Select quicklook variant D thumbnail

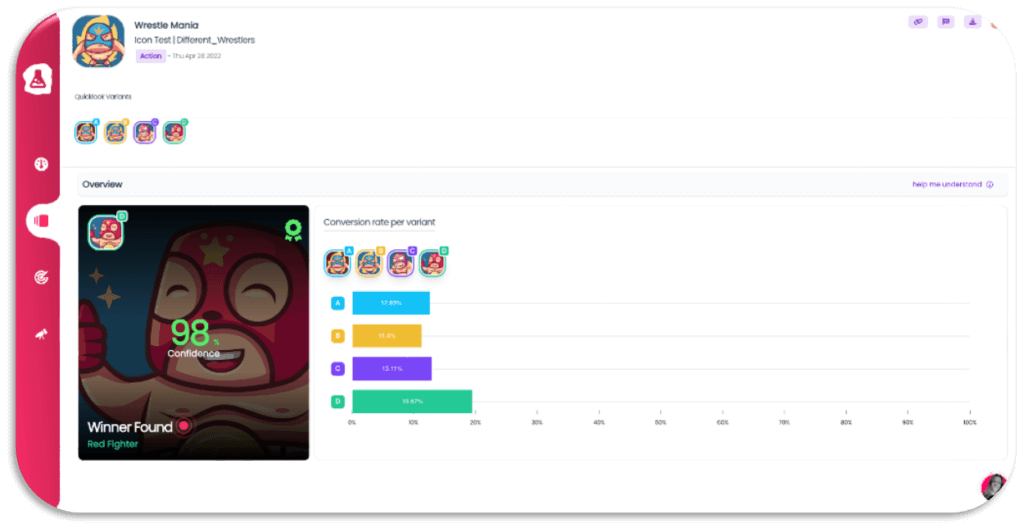[174, 132]
